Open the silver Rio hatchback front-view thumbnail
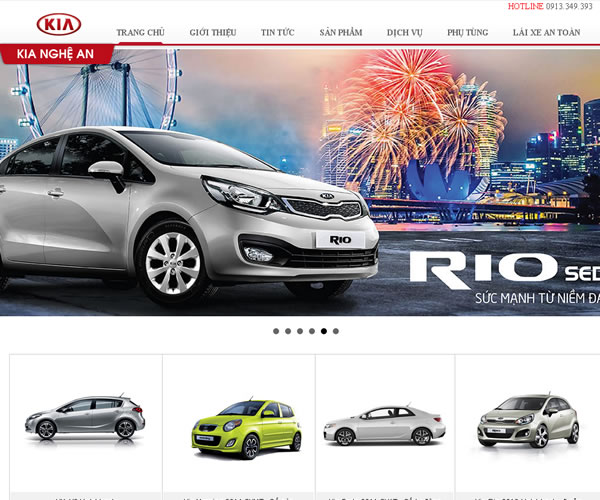 pyautogui.click(x=525, y=420)
